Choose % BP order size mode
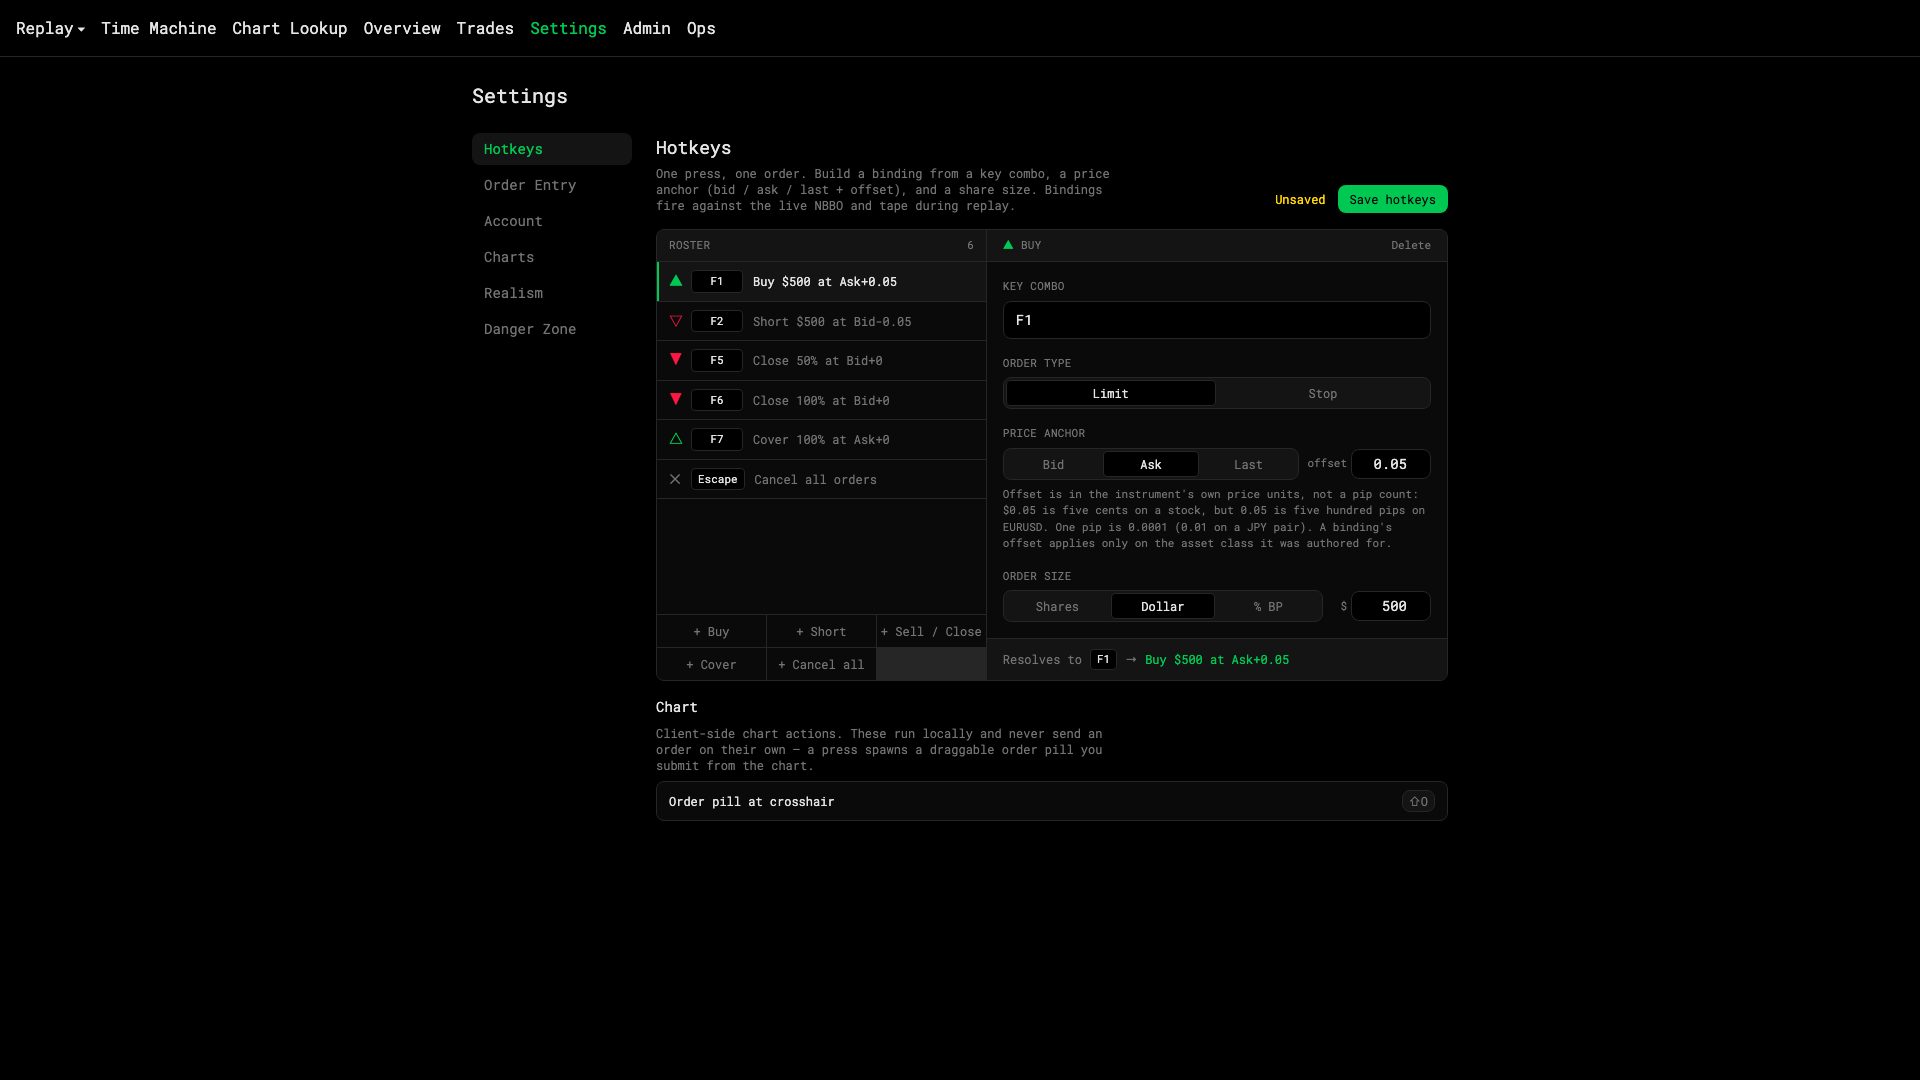 pos(1268,606)
